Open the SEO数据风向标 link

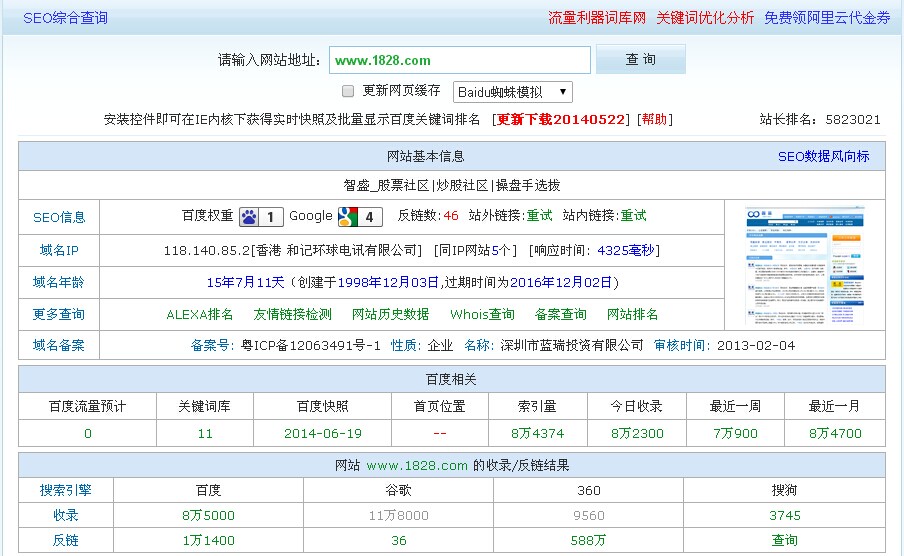click(x=823, y=156)
